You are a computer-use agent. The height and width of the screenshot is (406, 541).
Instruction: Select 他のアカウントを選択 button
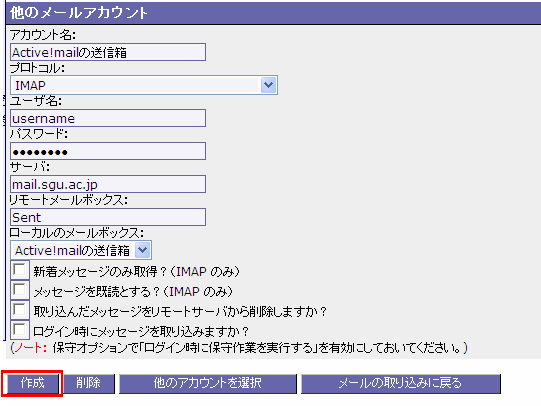(208, 384)
